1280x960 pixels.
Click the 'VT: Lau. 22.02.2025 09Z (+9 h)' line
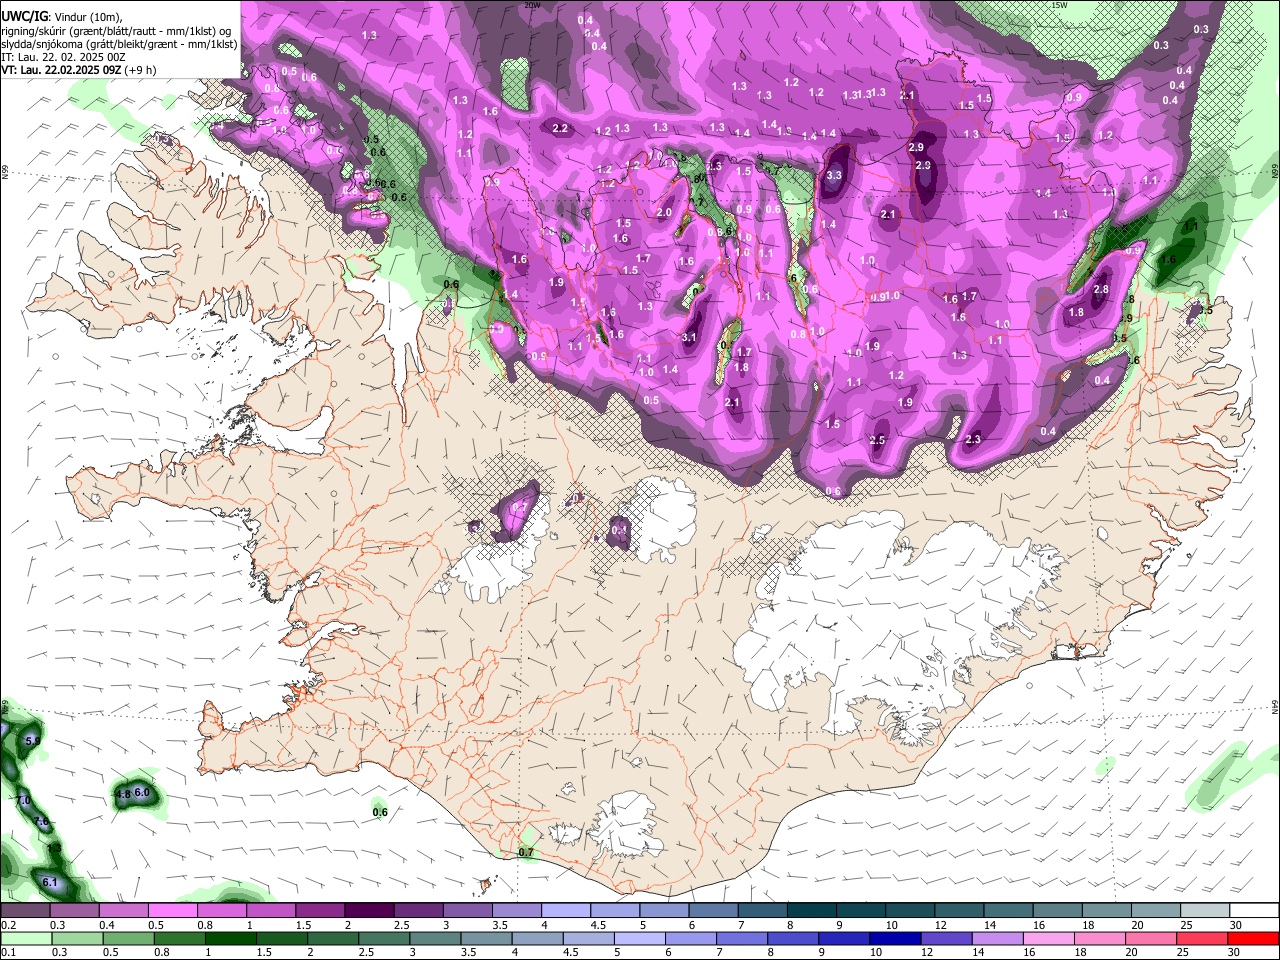pos(79,70)
